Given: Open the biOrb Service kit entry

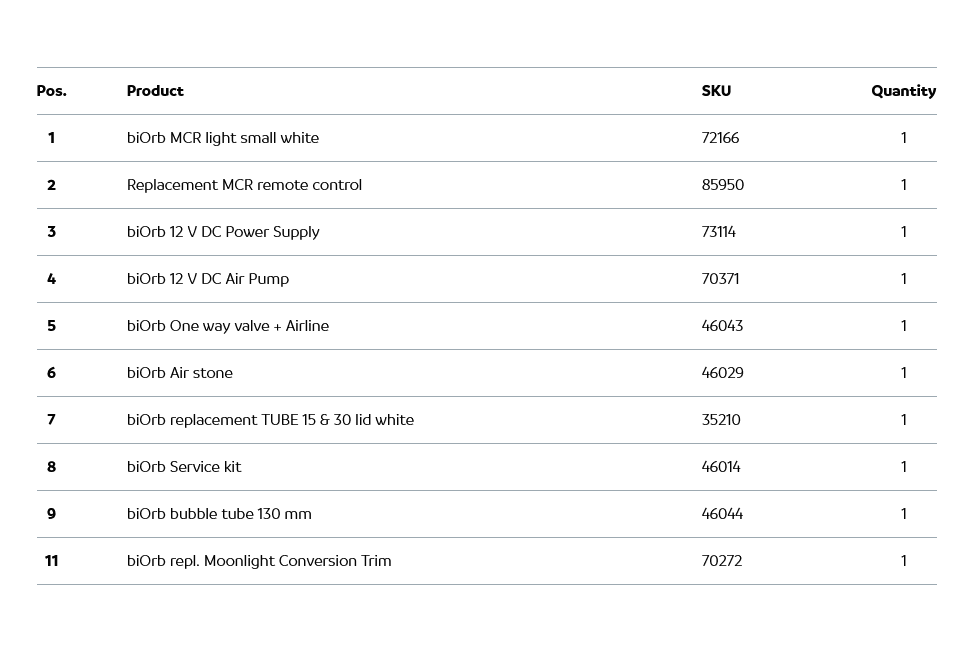Looking at the screenshot, I should [x=184, y=467].
